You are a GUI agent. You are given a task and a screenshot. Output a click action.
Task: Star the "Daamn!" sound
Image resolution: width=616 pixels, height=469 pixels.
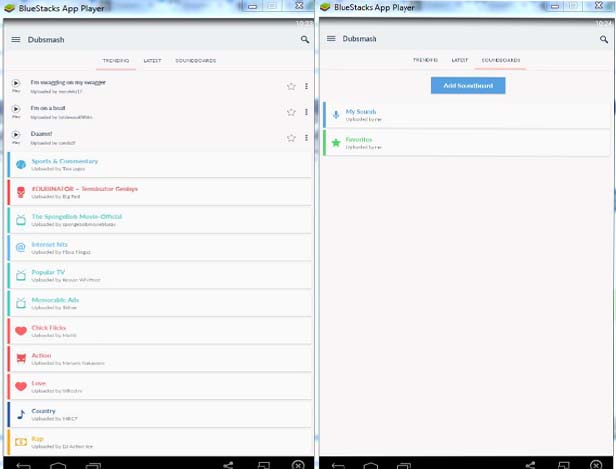(x=291, y=138)
